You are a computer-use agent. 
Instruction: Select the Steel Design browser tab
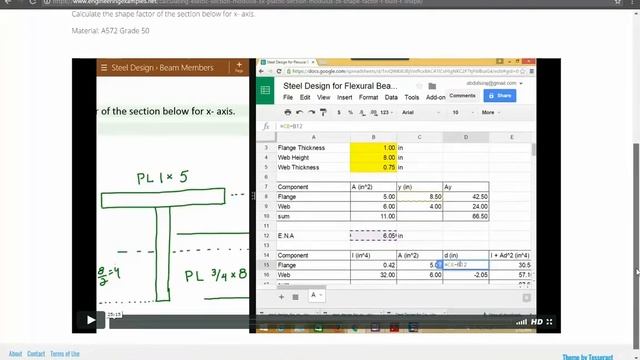[288, 62]
